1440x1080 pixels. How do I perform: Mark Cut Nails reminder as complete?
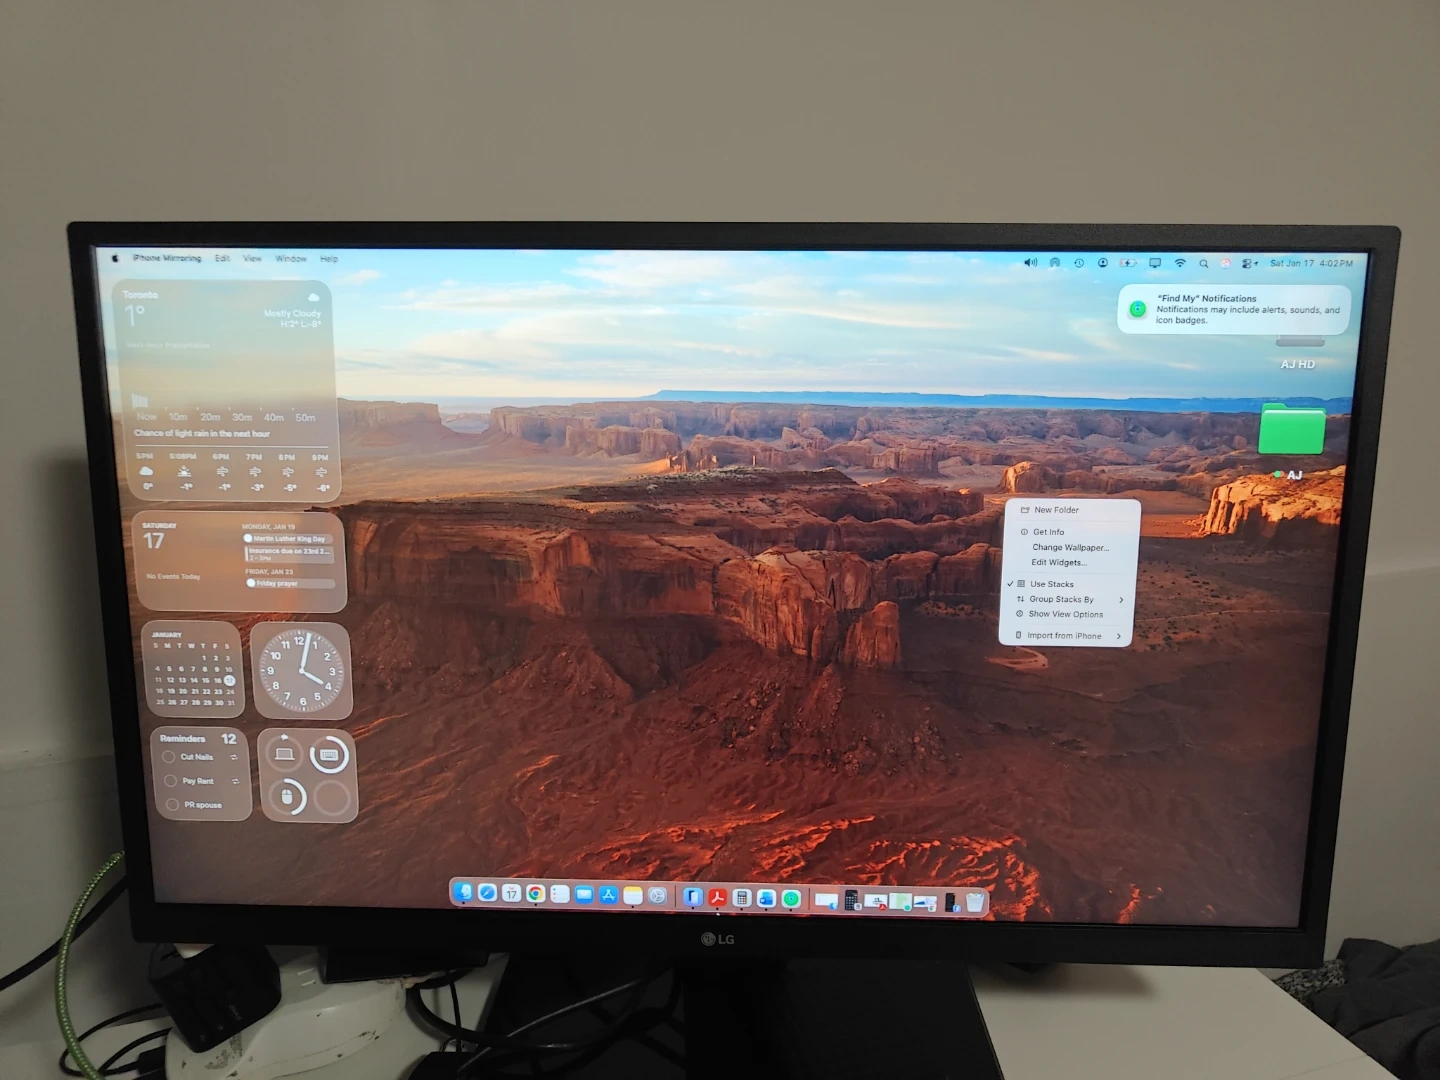pos(169,757)
